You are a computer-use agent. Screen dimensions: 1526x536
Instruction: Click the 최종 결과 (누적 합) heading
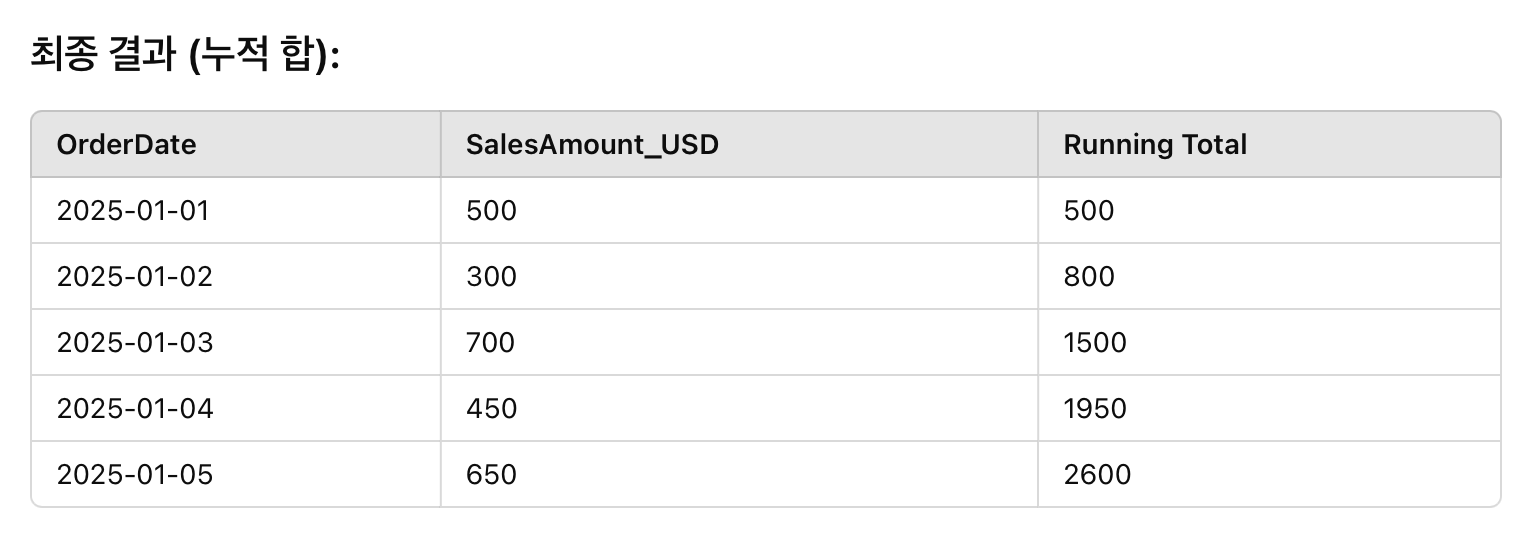pyautogui.click(x=186, y=55)
